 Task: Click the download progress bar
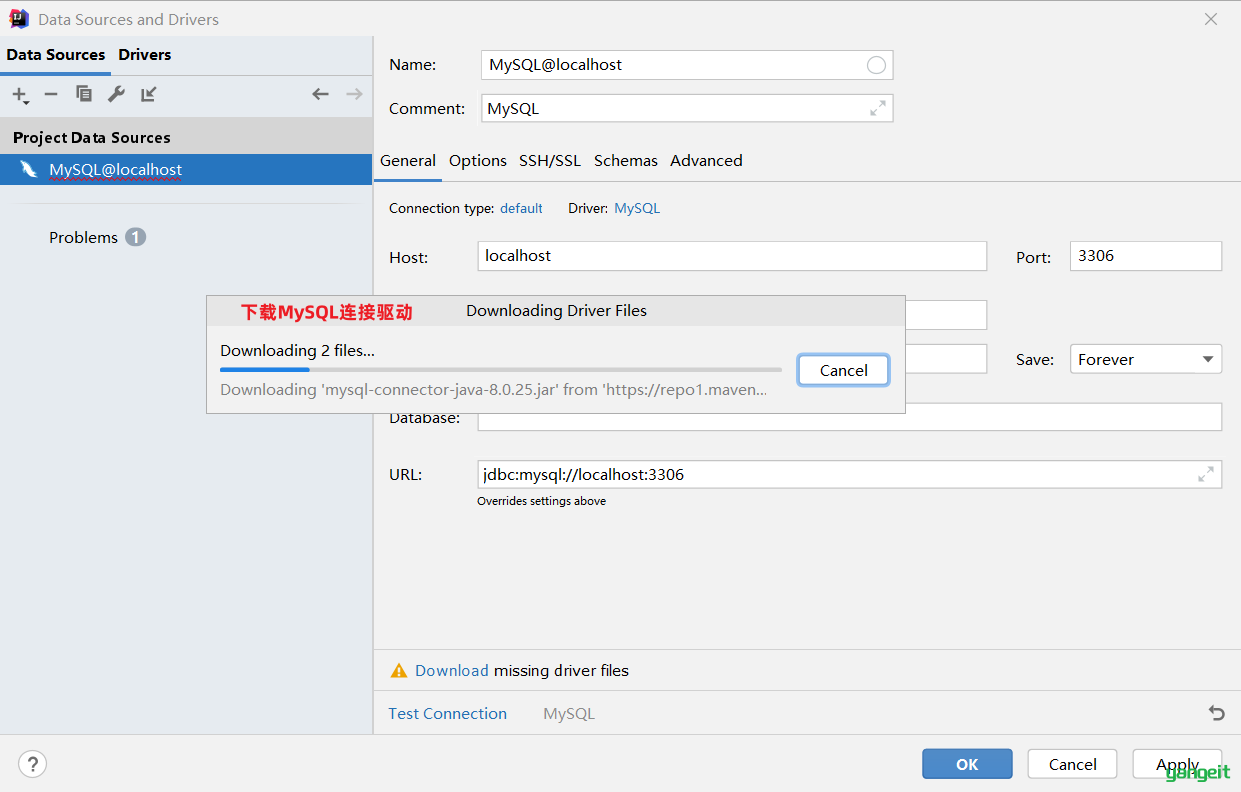tap(501, 370)
